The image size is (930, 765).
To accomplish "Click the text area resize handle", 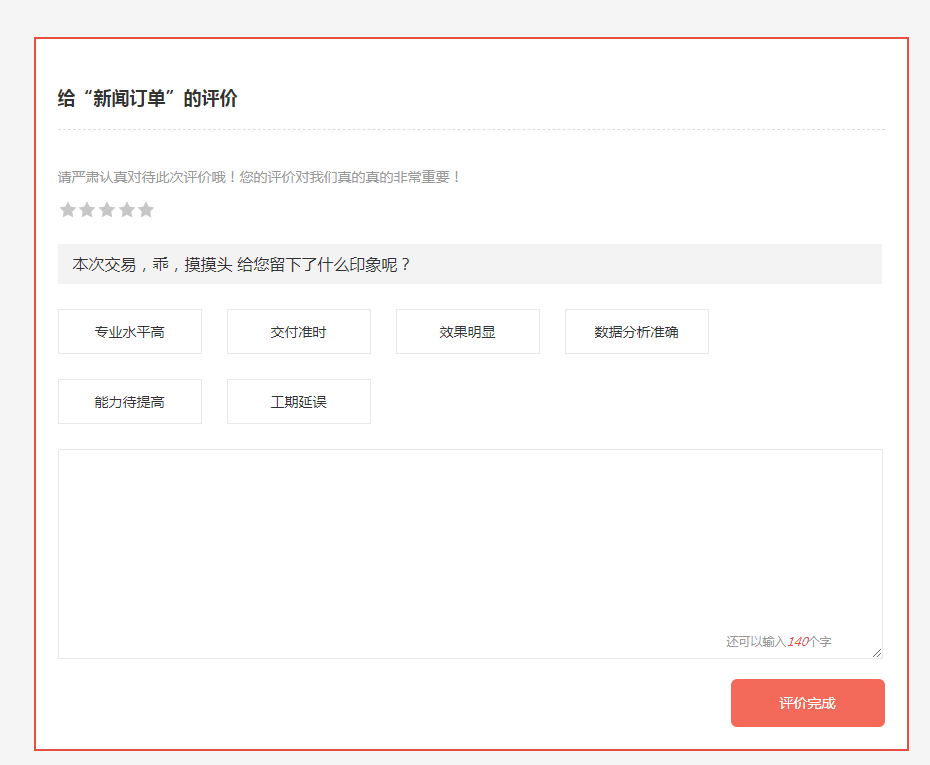I will click(877, 653).
